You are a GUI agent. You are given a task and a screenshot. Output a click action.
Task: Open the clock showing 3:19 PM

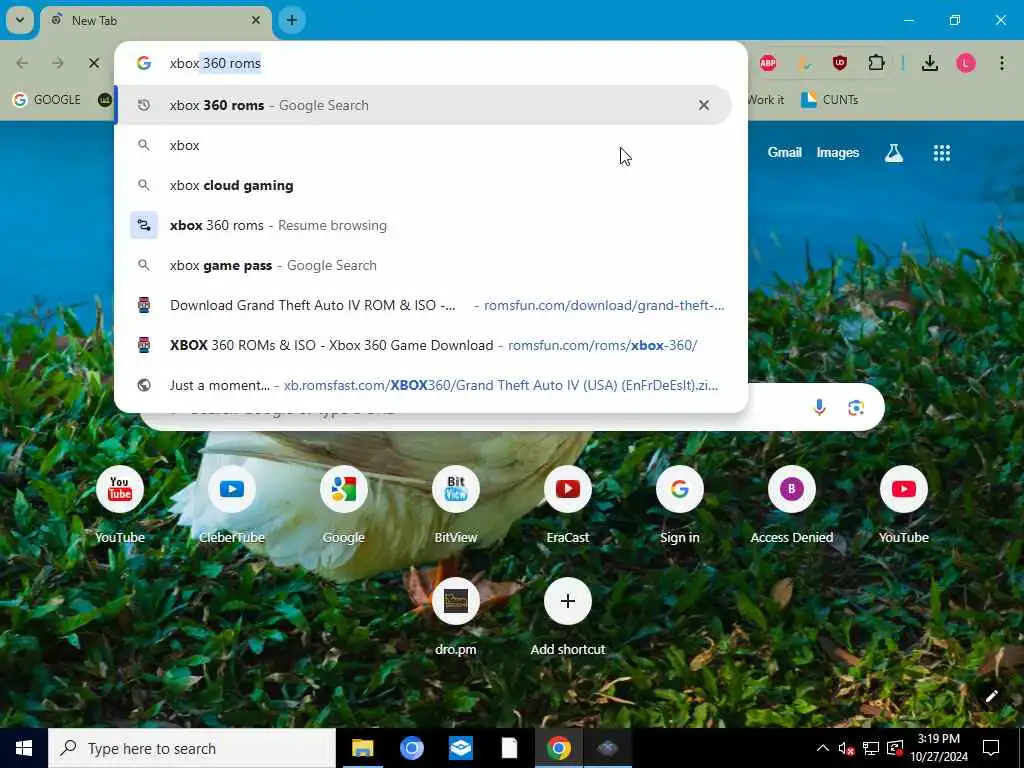click(938, 748)
